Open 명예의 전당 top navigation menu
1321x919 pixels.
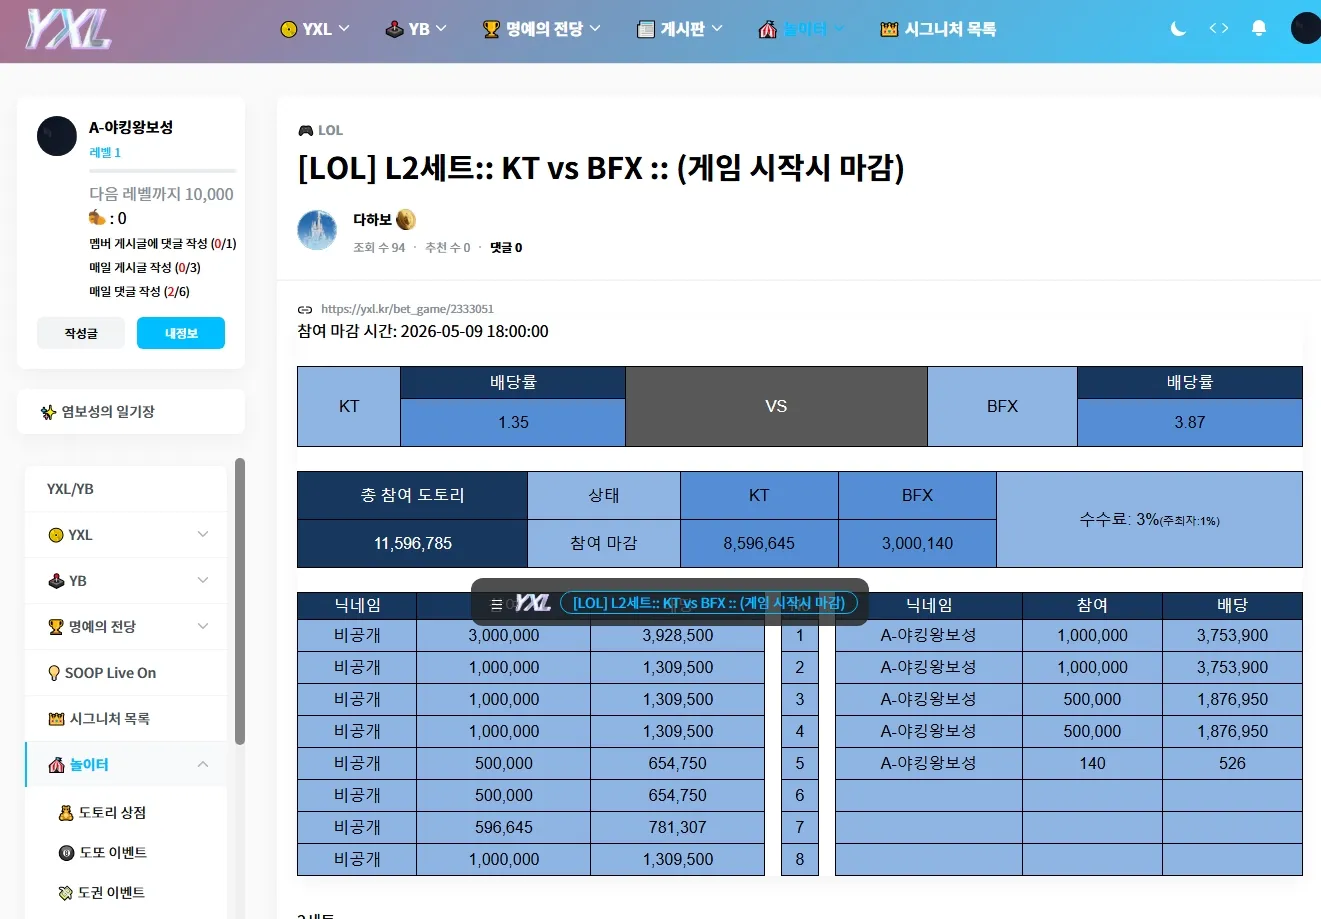[x=541, y=29]
